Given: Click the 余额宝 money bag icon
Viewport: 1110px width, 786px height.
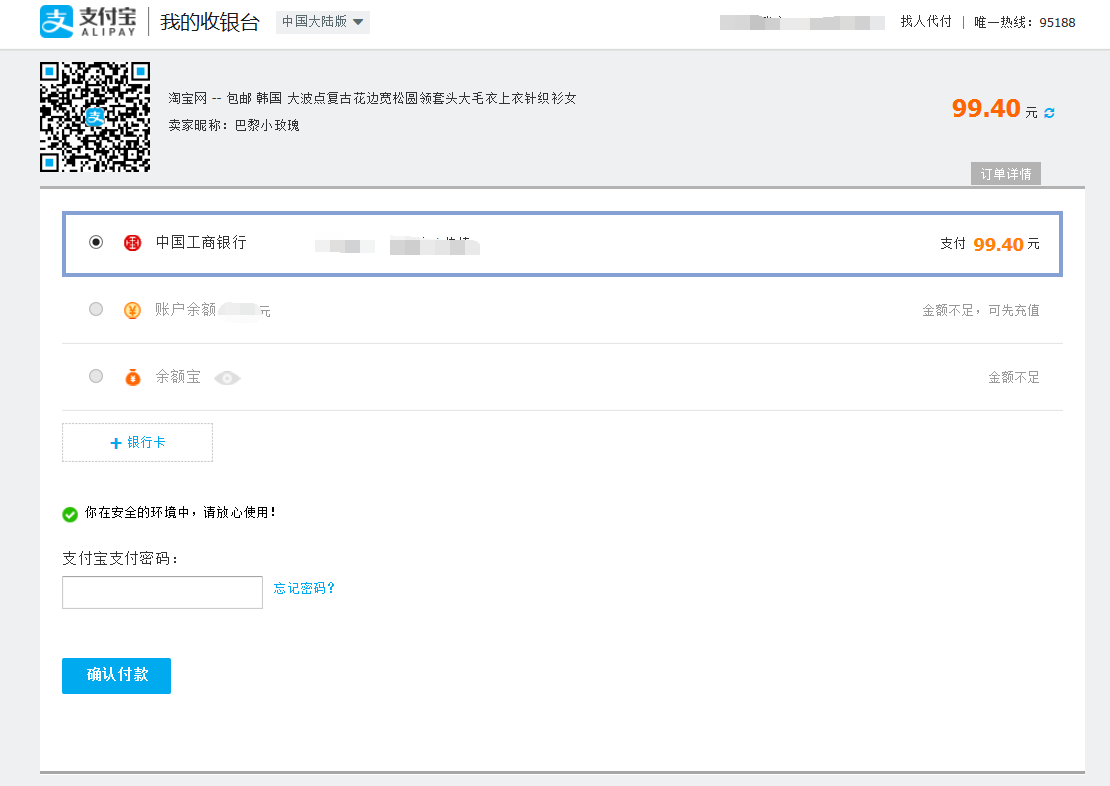Looking at the screenshot, I should pos(132,377).
